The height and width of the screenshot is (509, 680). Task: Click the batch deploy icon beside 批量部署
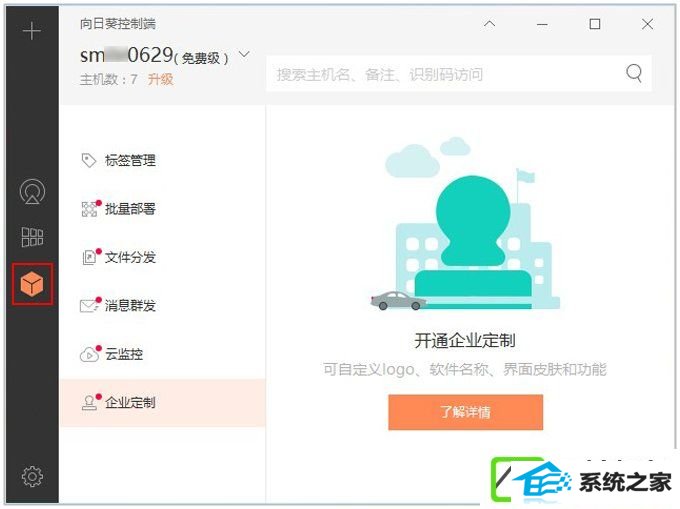(89, 209)
